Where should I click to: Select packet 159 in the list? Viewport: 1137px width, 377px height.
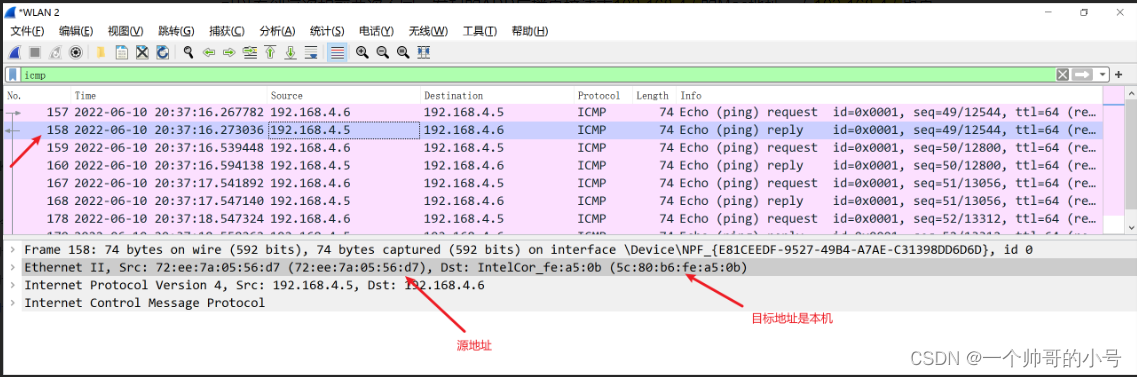[x=554, y=148]
